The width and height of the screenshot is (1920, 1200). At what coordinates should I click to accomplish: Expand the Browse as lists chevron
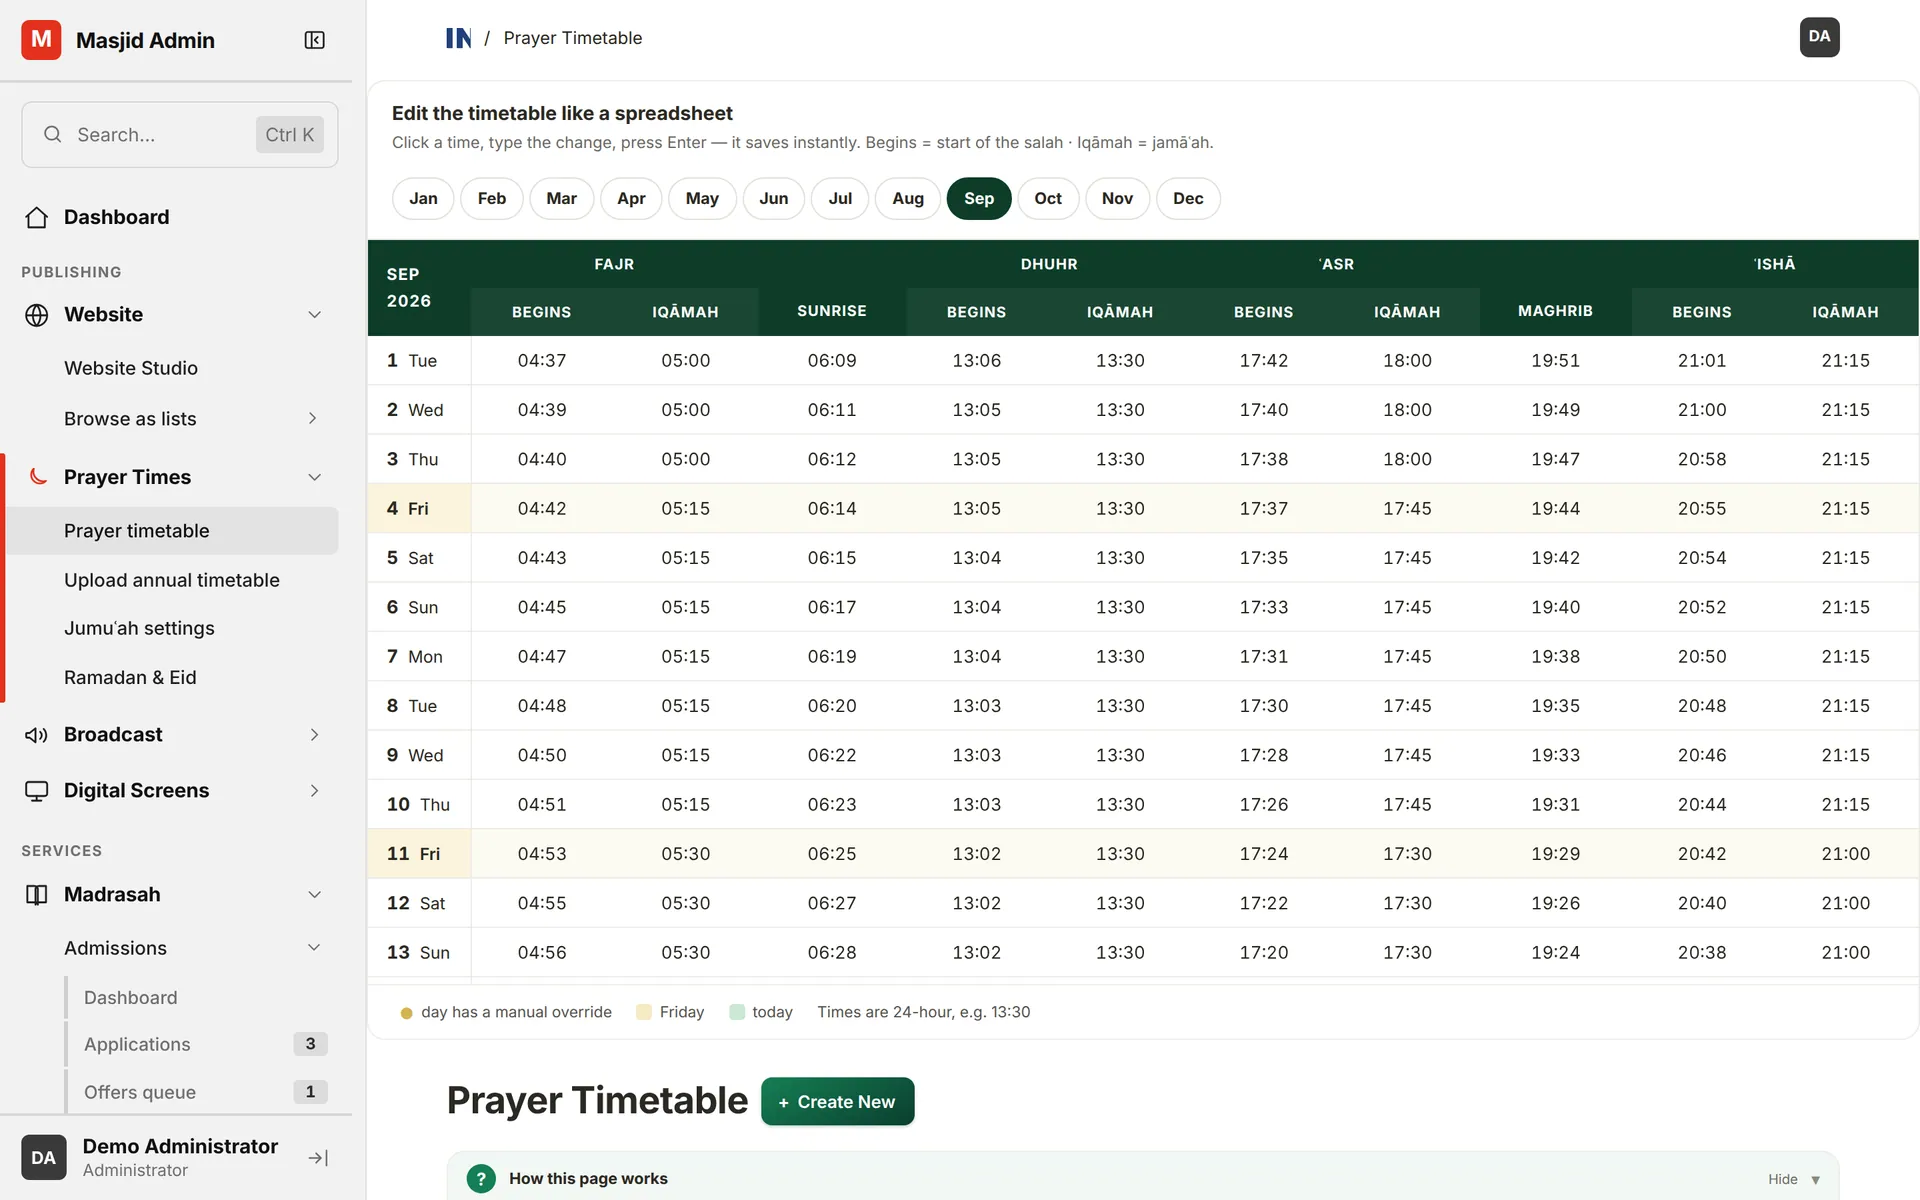pyautogui.click(x=313, y=418)
